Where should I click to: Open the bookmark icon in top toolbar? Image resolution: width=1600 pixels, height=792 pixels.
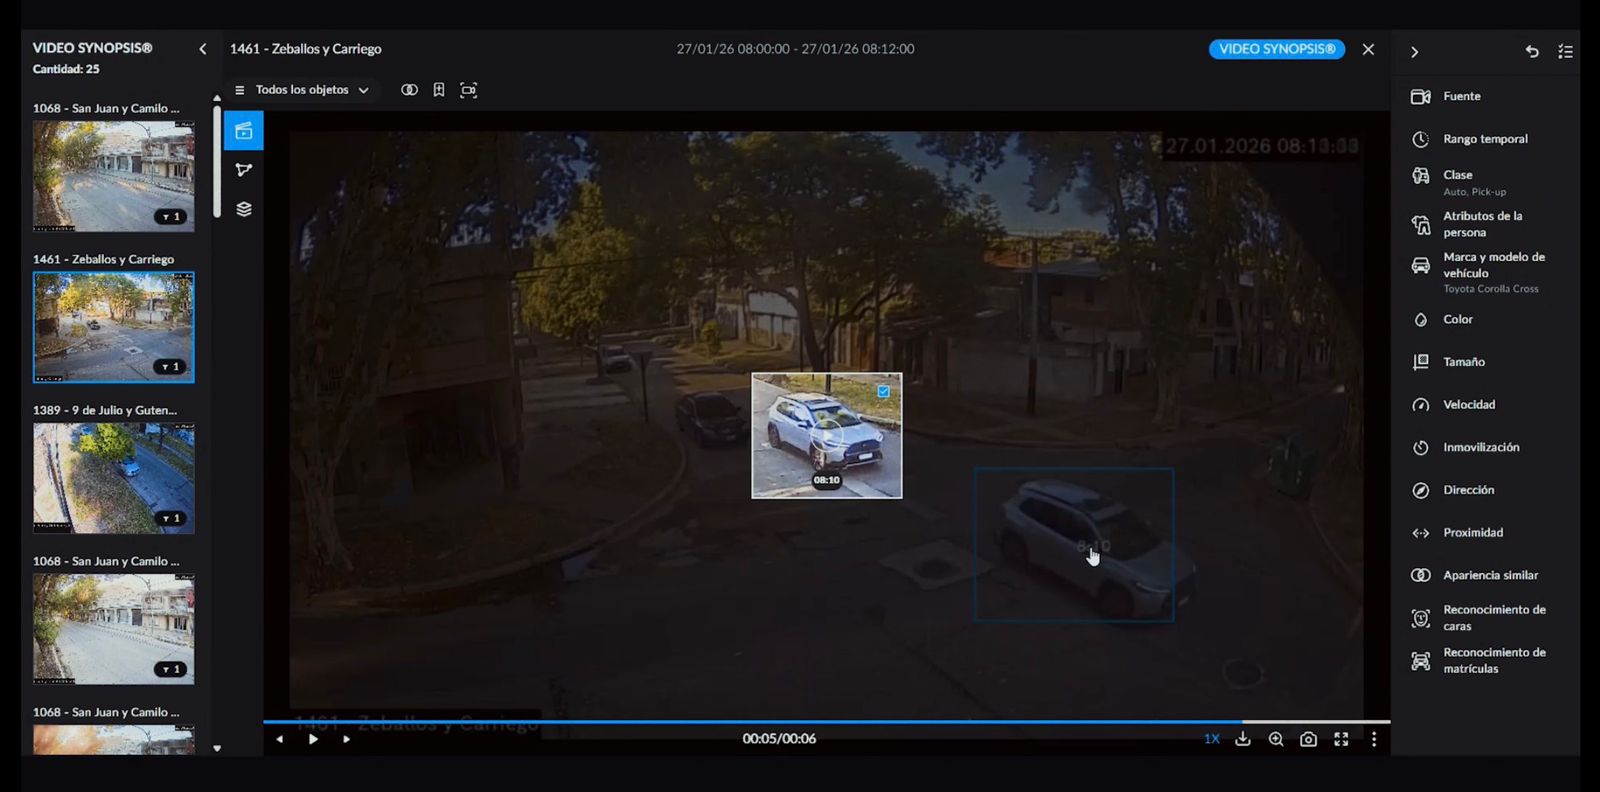(x=439, y=90)
